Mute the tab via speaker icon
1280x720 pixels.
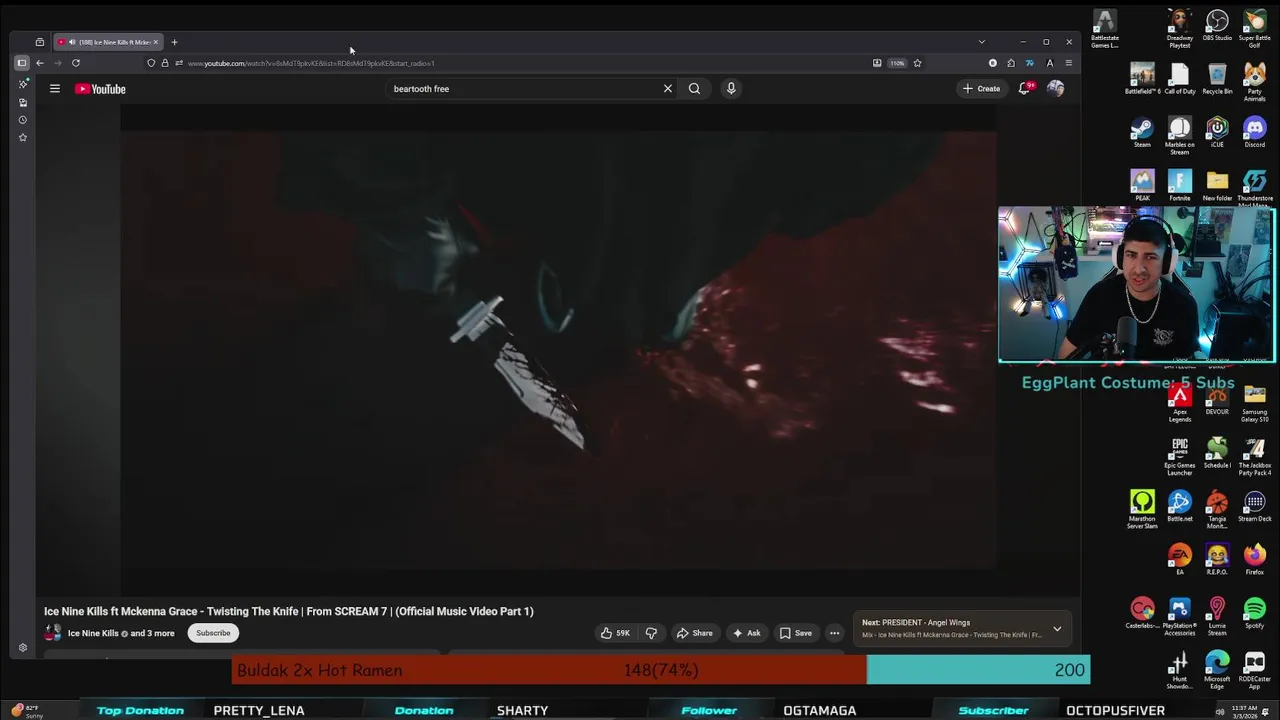[72, 42]
